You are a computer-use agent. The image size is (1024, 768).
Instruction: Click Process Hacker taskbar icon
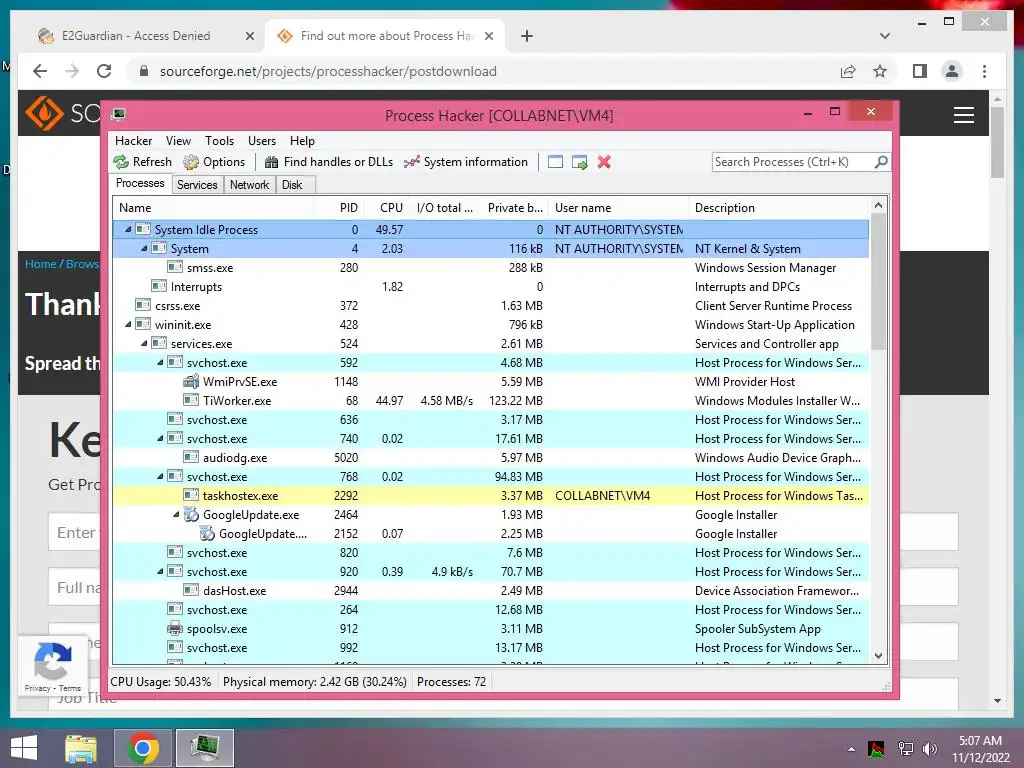[x=205, y=748]
